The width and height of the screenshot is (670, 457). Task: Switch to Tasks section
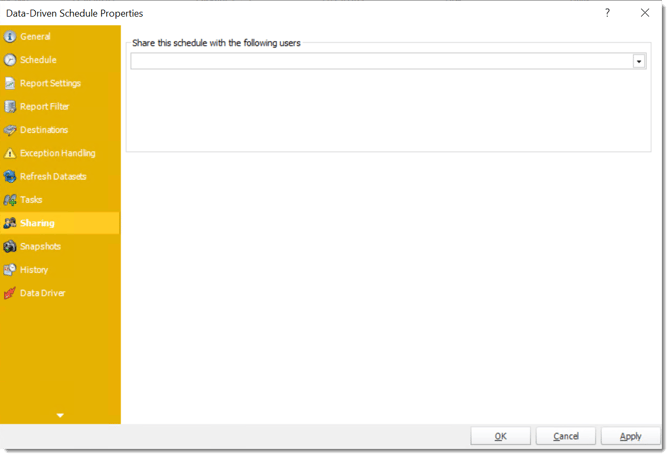pos(31,199)
